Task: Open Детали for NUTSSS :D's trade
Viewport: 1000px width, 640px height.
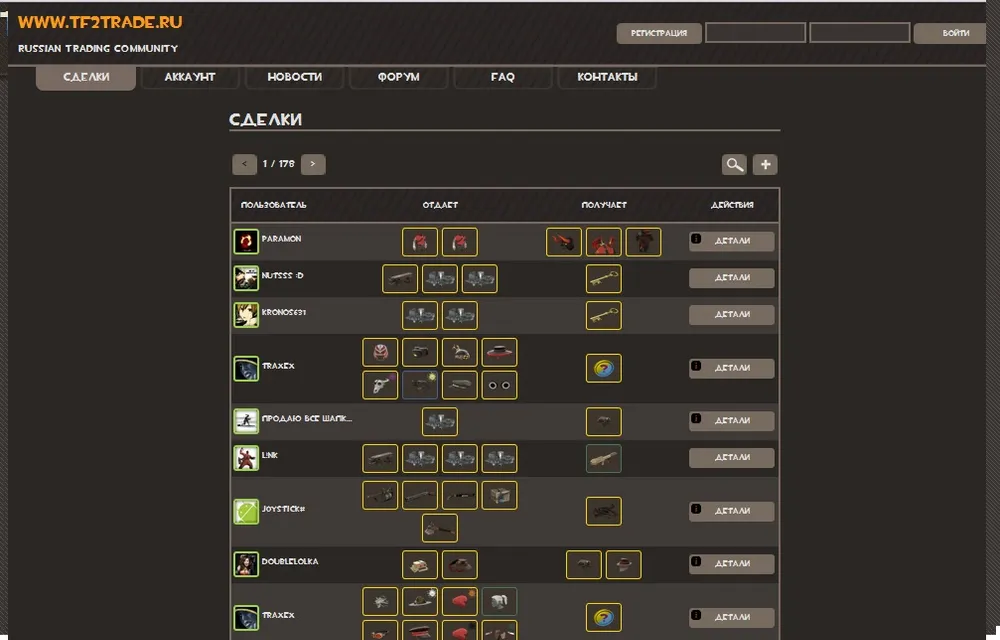Action: [732, 278]
